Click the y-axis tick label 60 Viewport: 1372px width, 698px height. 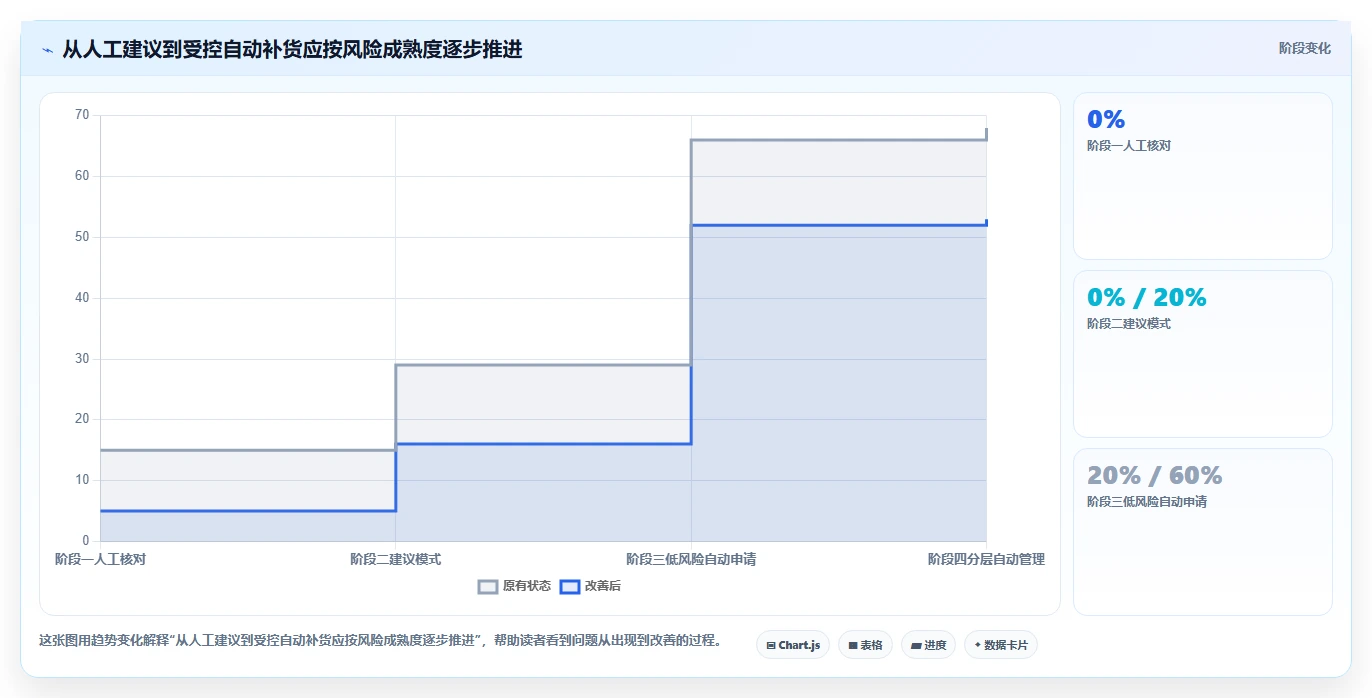pyautogui.click(x=82, y=176)
